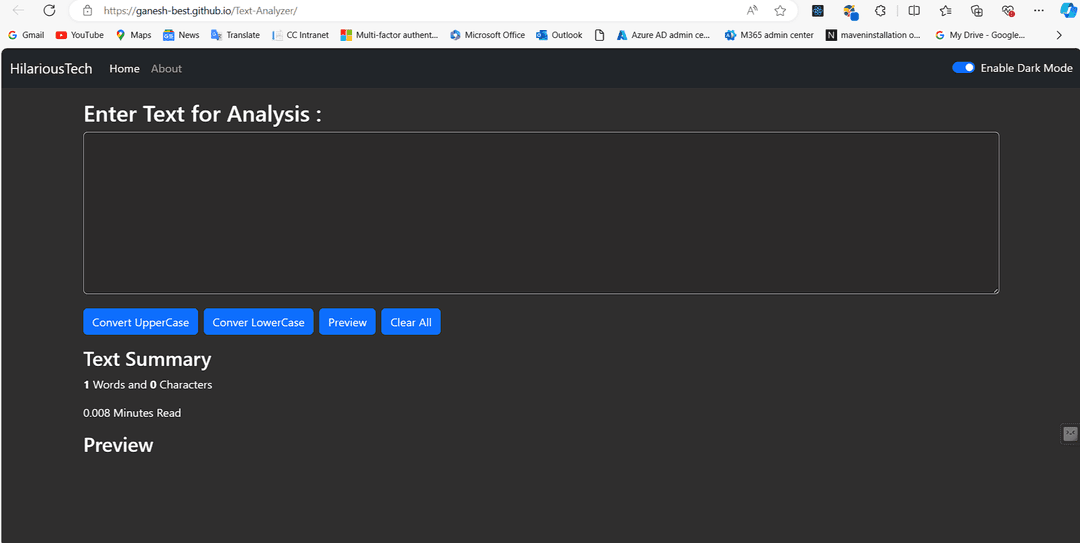Open the News bookmark

coord(181,35)
